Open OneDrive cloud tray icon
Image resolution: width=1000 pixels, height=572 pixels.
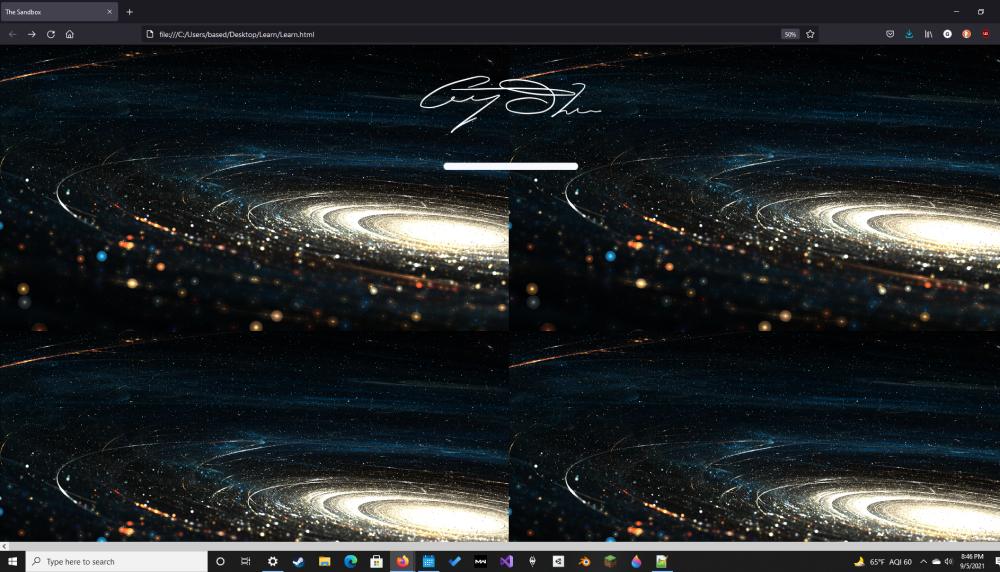coord(936,561)
